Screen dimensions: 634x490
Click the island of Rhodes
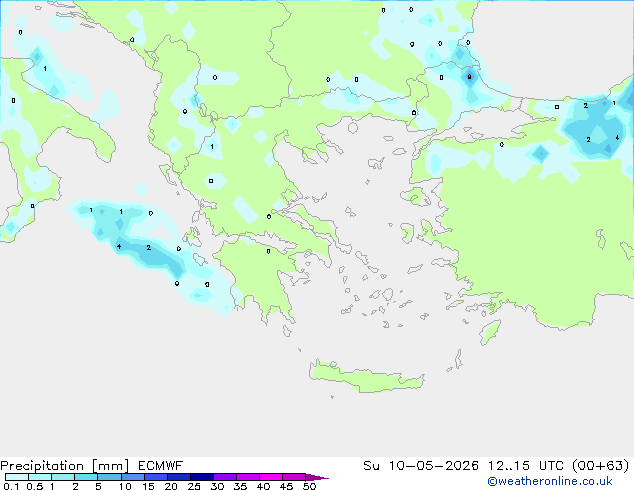click(x=490, y=332)
